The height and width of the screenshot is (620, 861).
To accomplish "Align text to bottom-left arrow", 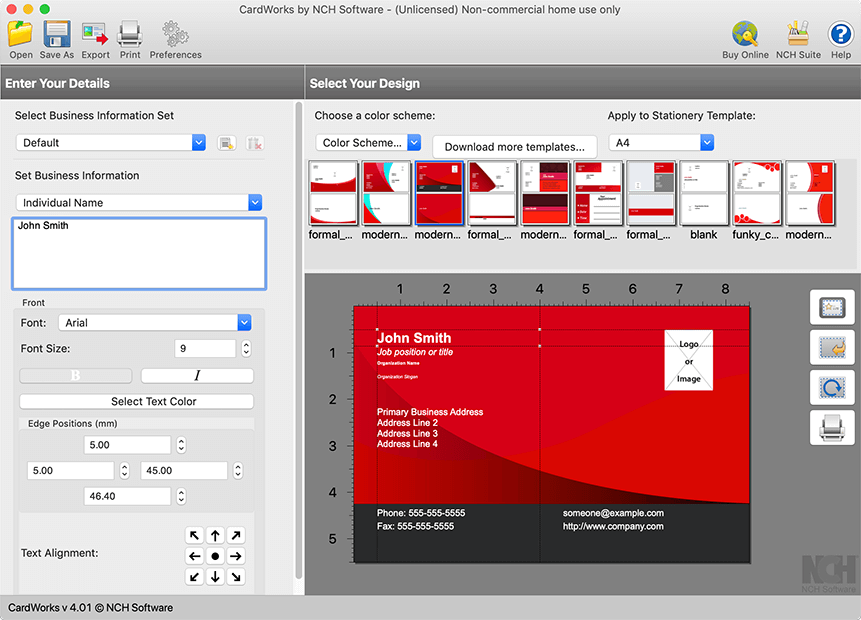I will click(x=194, y=577).
